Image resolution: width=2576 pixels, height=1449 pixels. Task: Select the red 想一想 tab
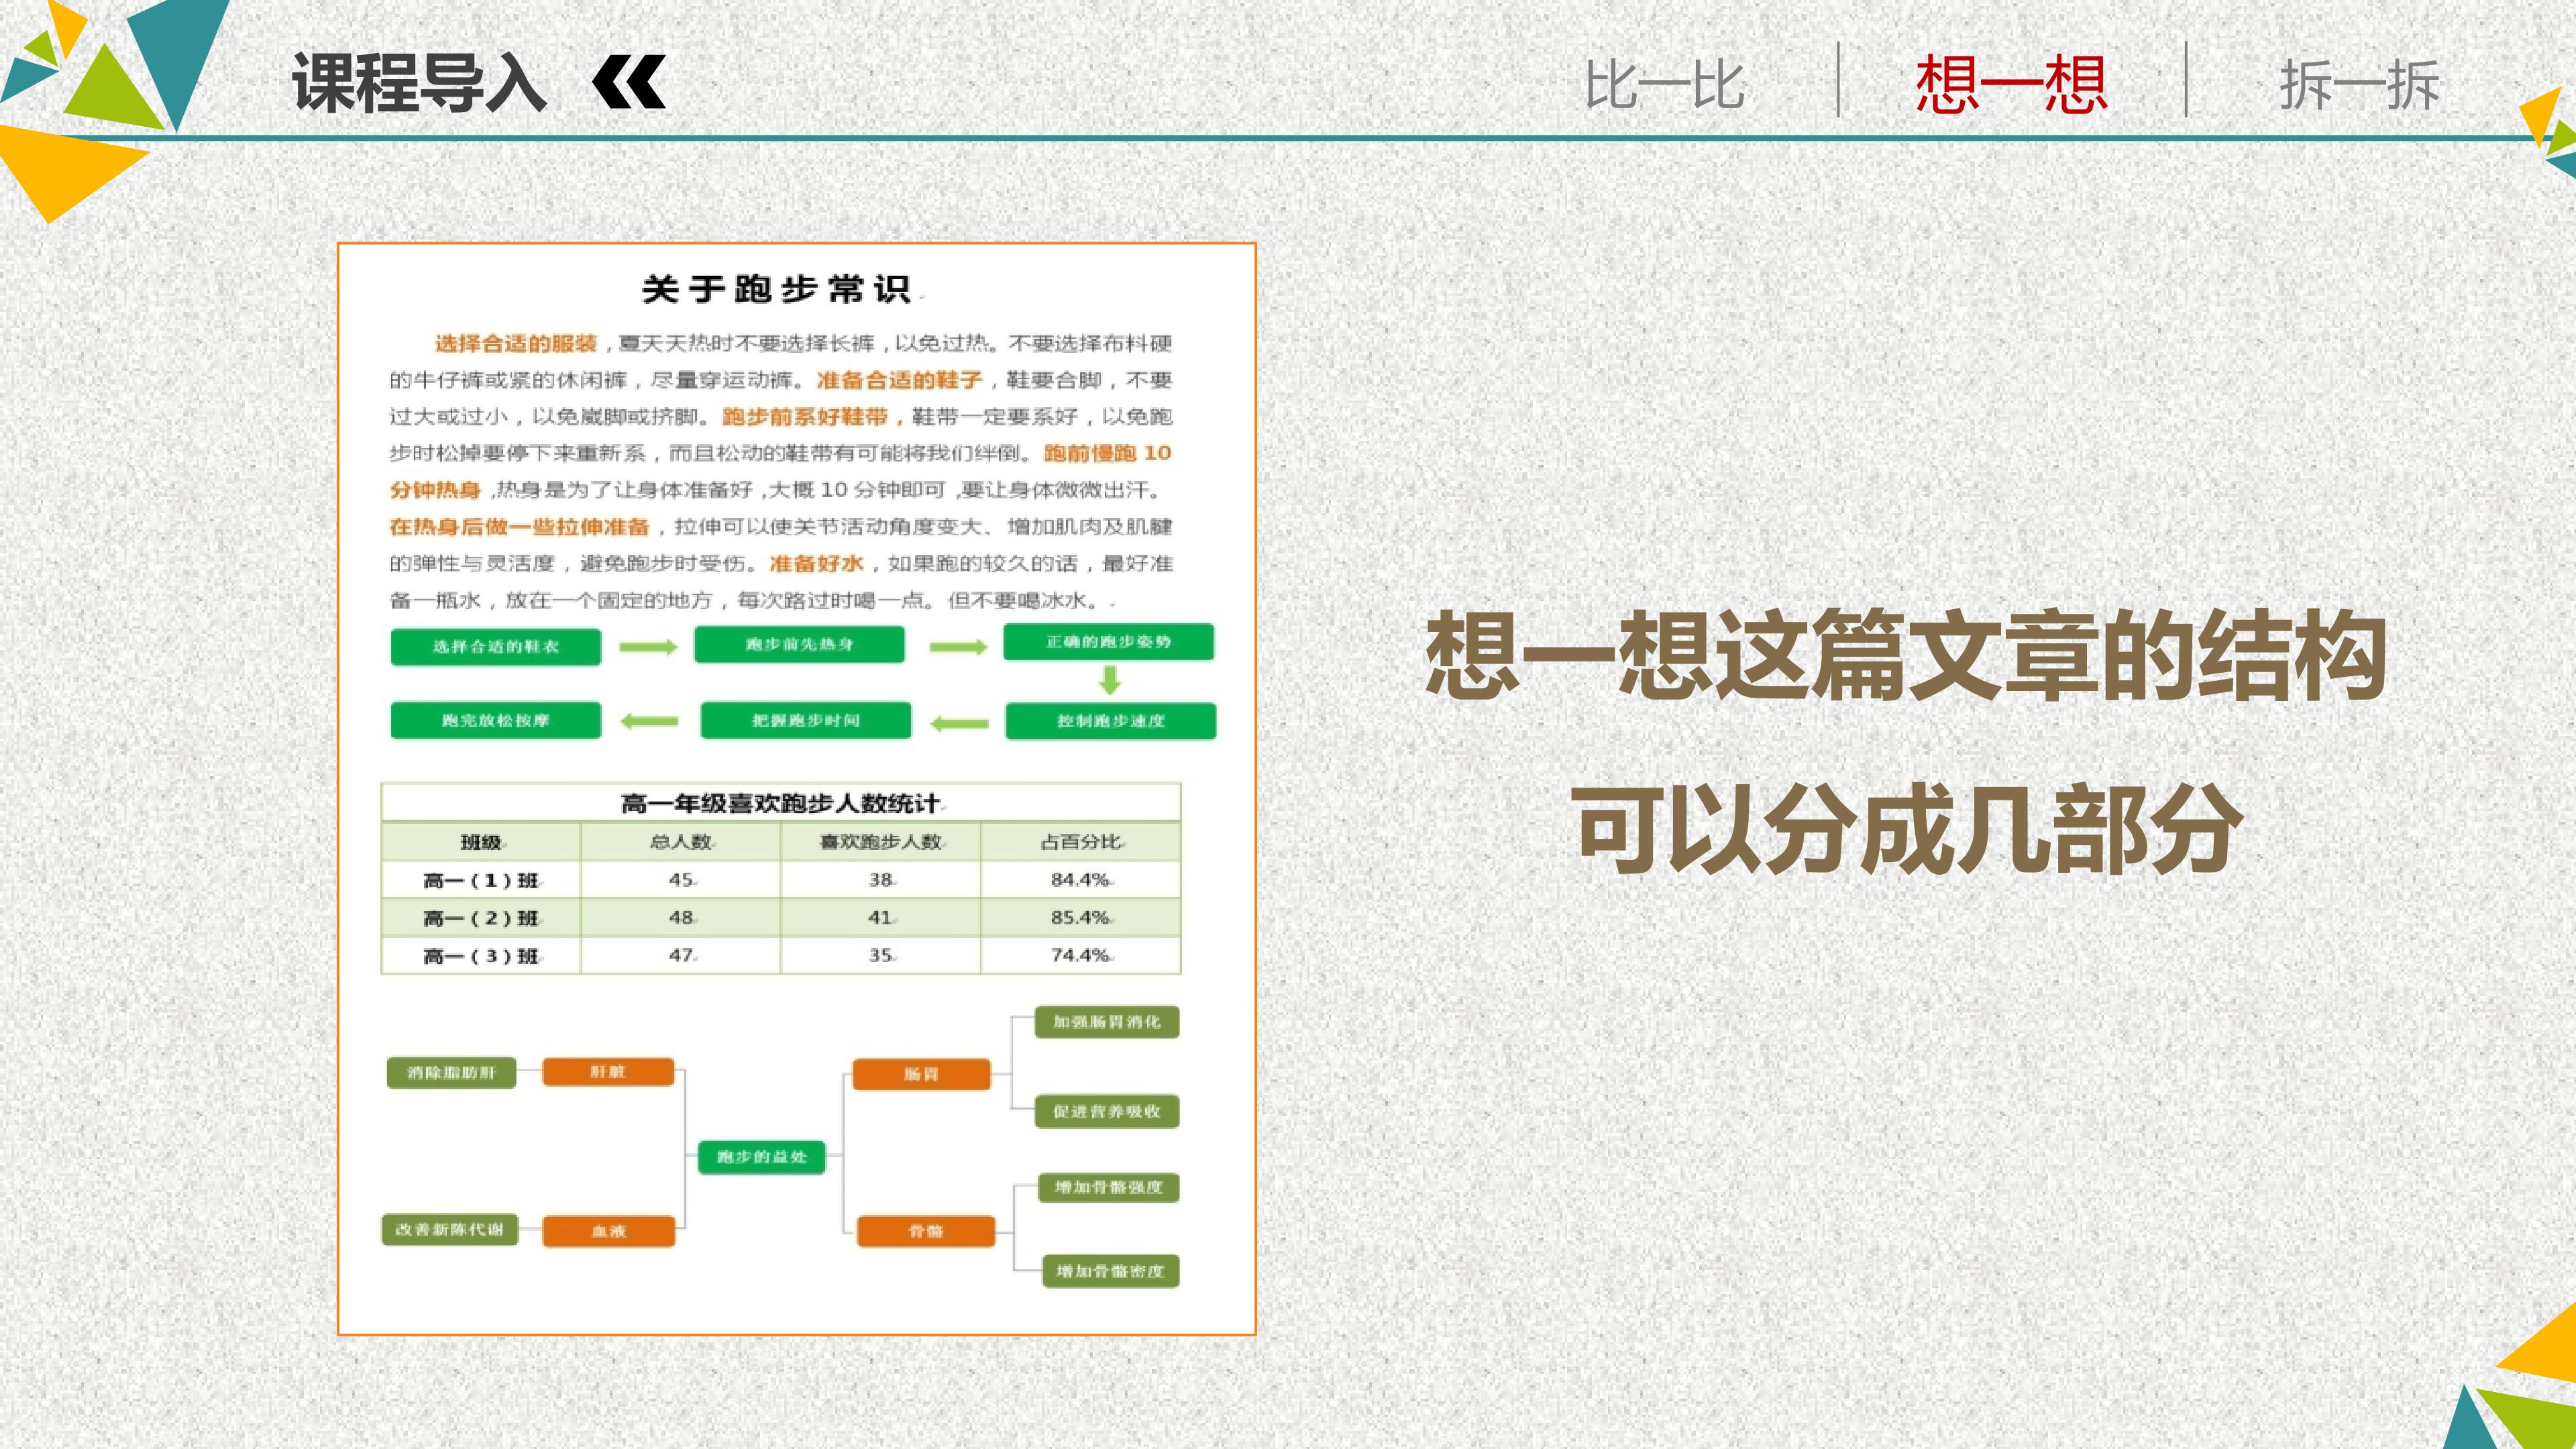tap(2011, 84)
